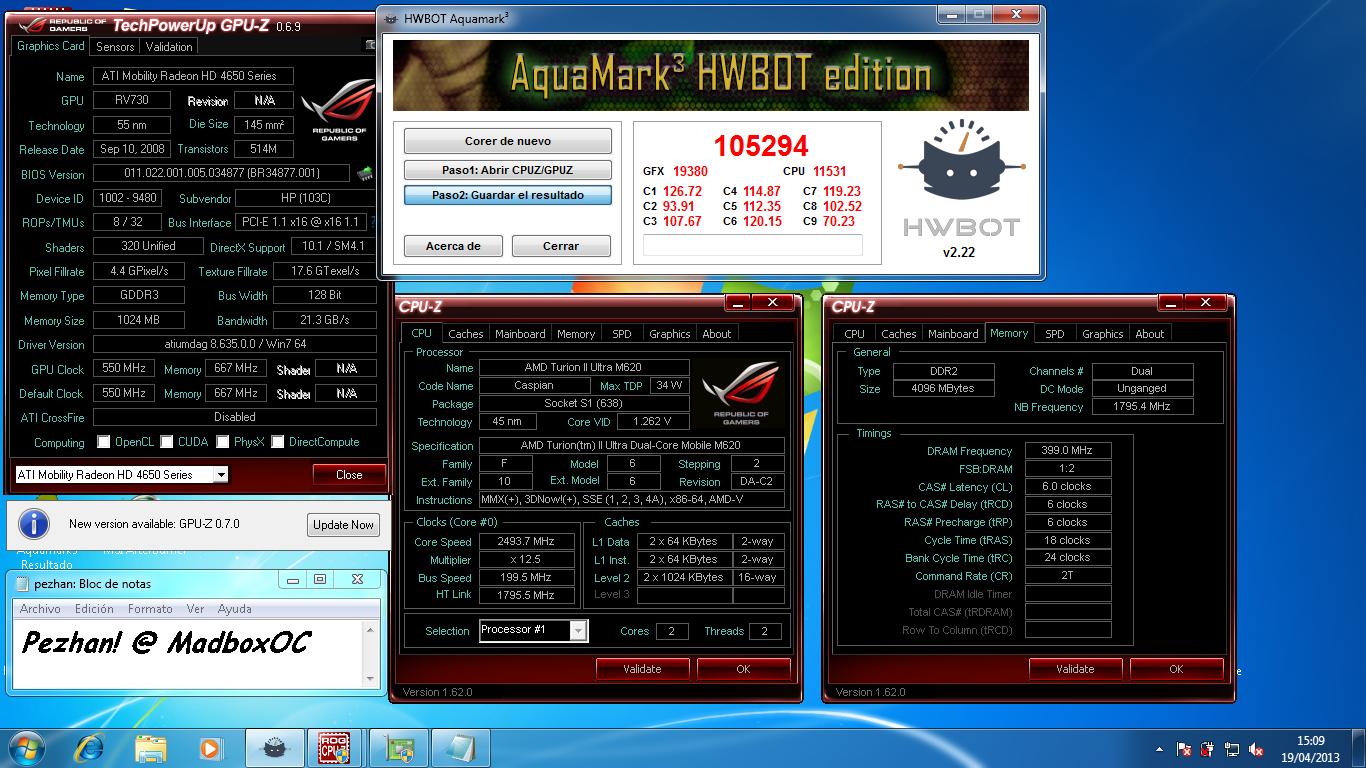Click the Notepad title bar icon
This screenshot has width=1366, height=768.
click(x=21, y=583)
